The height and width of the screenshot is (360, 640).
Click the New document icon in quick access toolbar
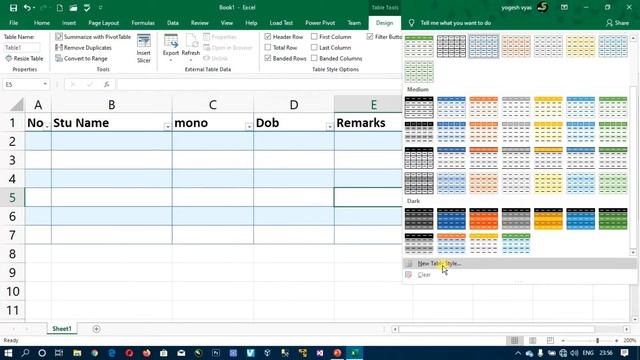tap(60, 8)
